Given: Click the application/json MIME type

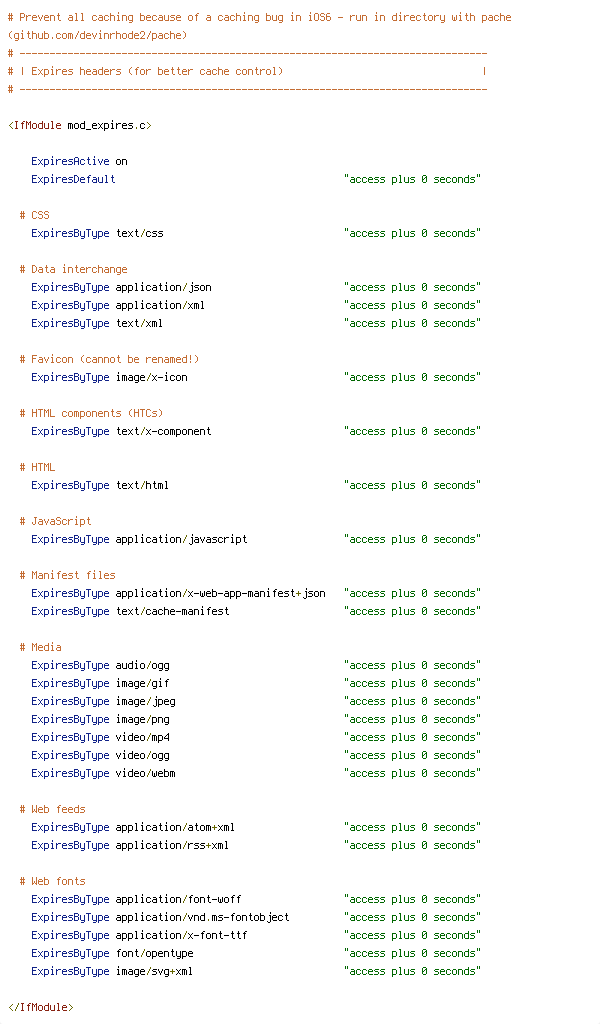Looking at the screenshot, I should point(163,287).
